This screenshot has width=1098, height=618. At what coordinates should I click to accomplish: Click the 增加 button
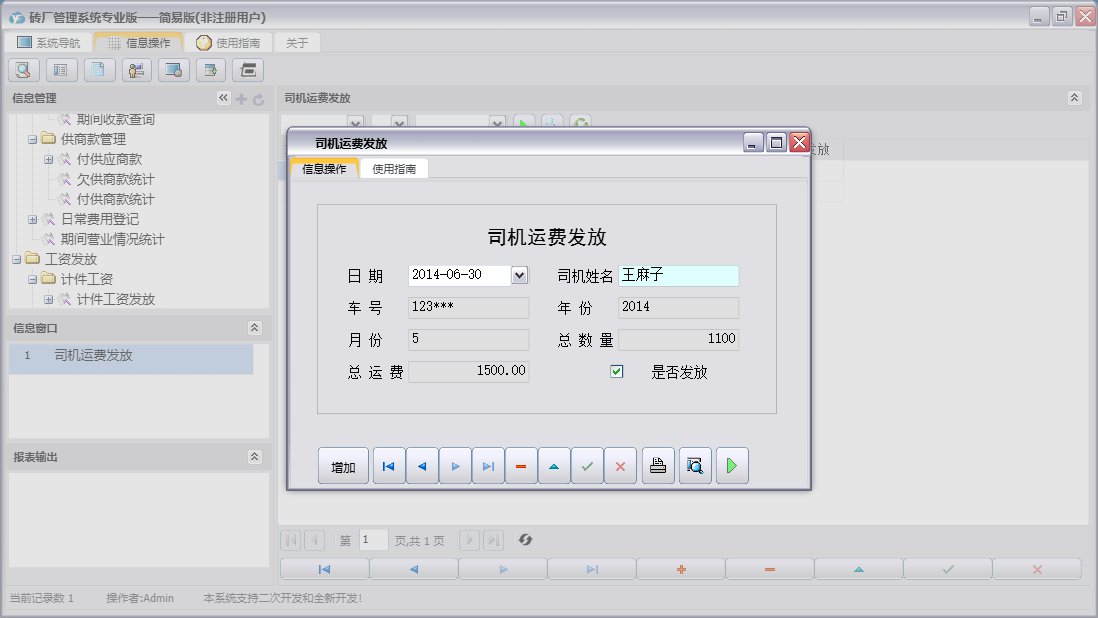click(343, 467)
